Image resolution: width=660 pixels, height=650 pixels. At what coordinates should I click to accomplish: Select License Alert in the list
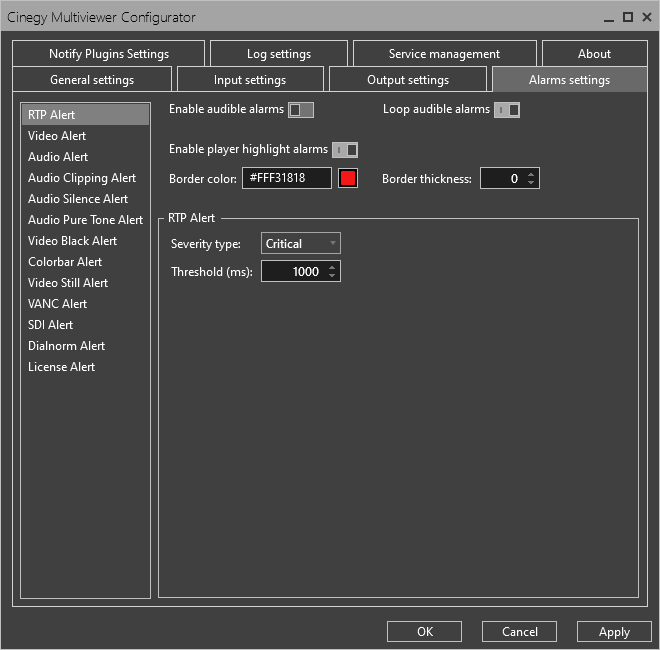pyautogui.click(x=85, y=367)
